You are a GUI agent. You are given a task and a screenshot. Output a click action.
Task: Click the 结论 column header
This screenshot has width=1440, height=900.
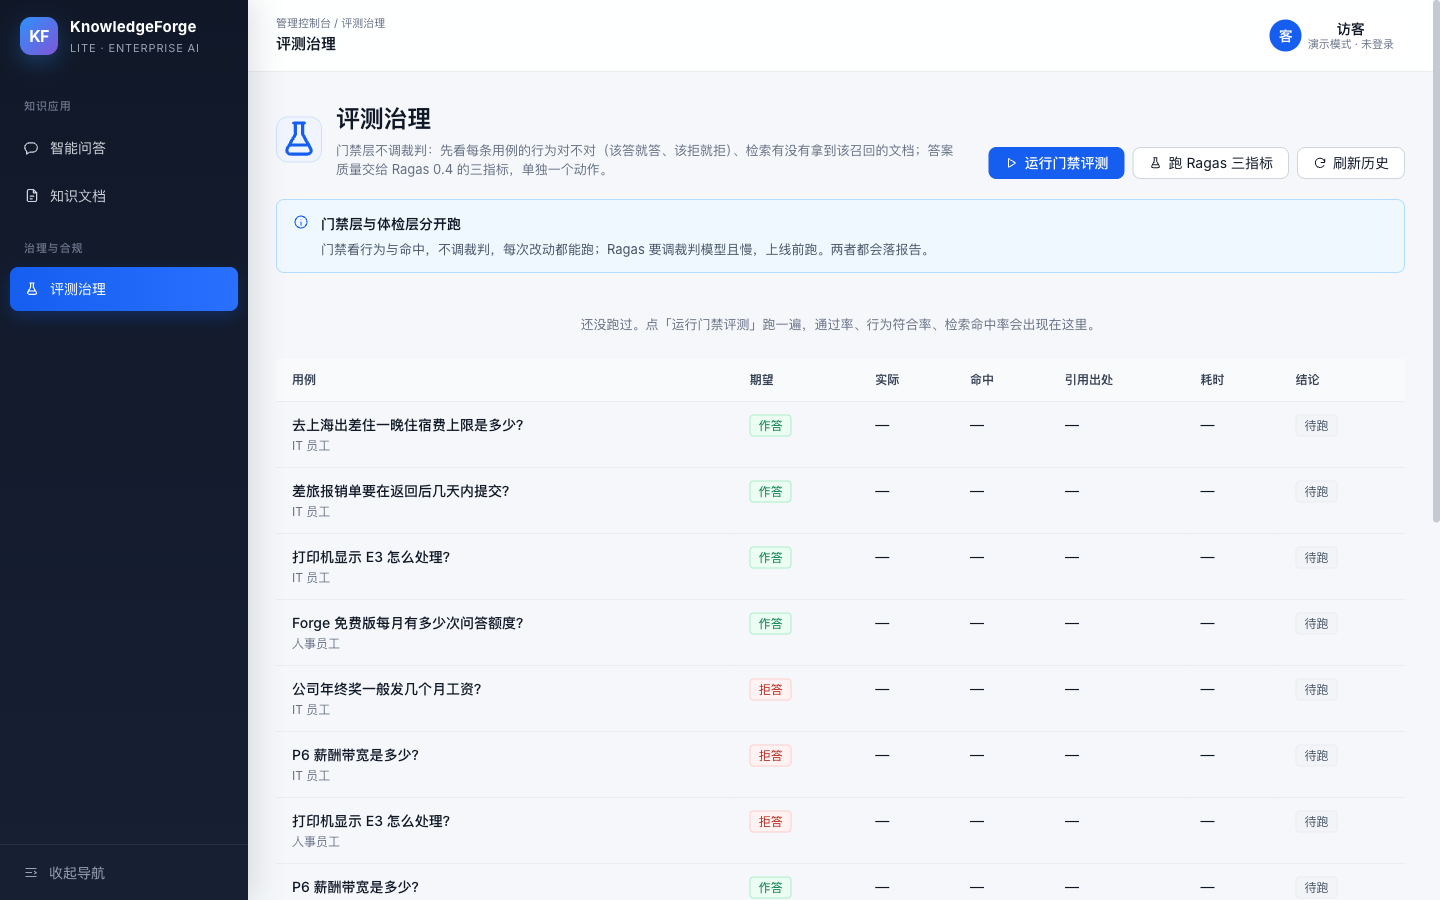point(1307,380)
